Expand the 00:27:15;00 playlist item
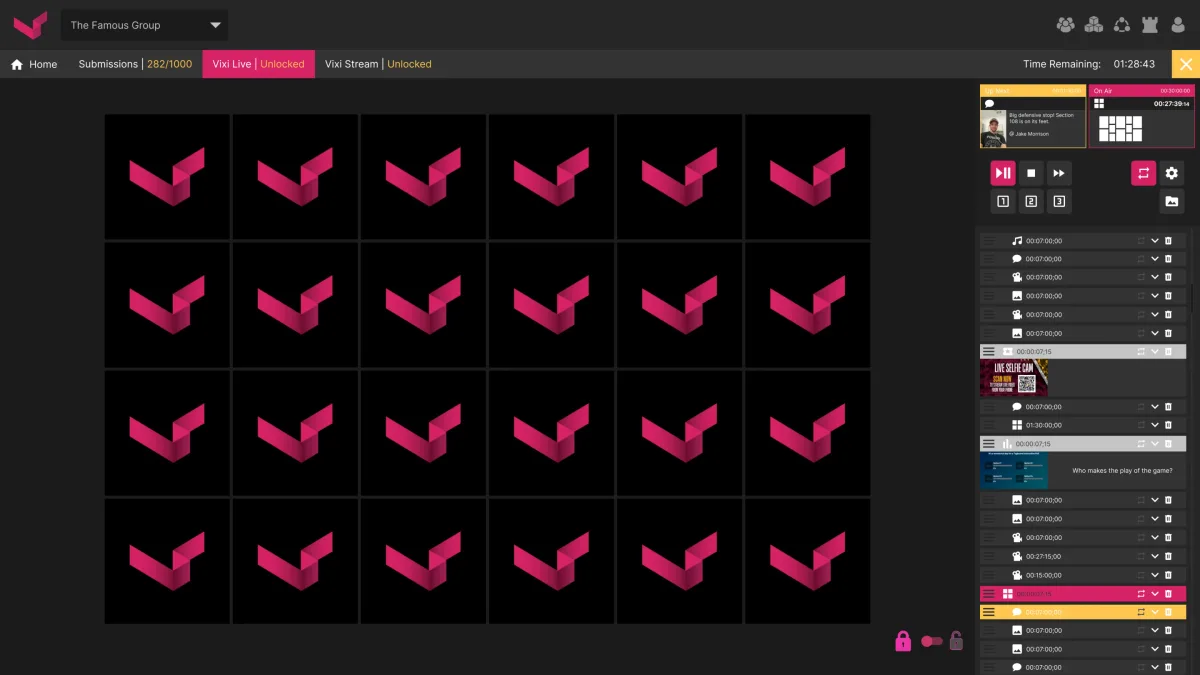This screenshot has width=1200, height=675. pyautogui.click(x=1154, y=556)
